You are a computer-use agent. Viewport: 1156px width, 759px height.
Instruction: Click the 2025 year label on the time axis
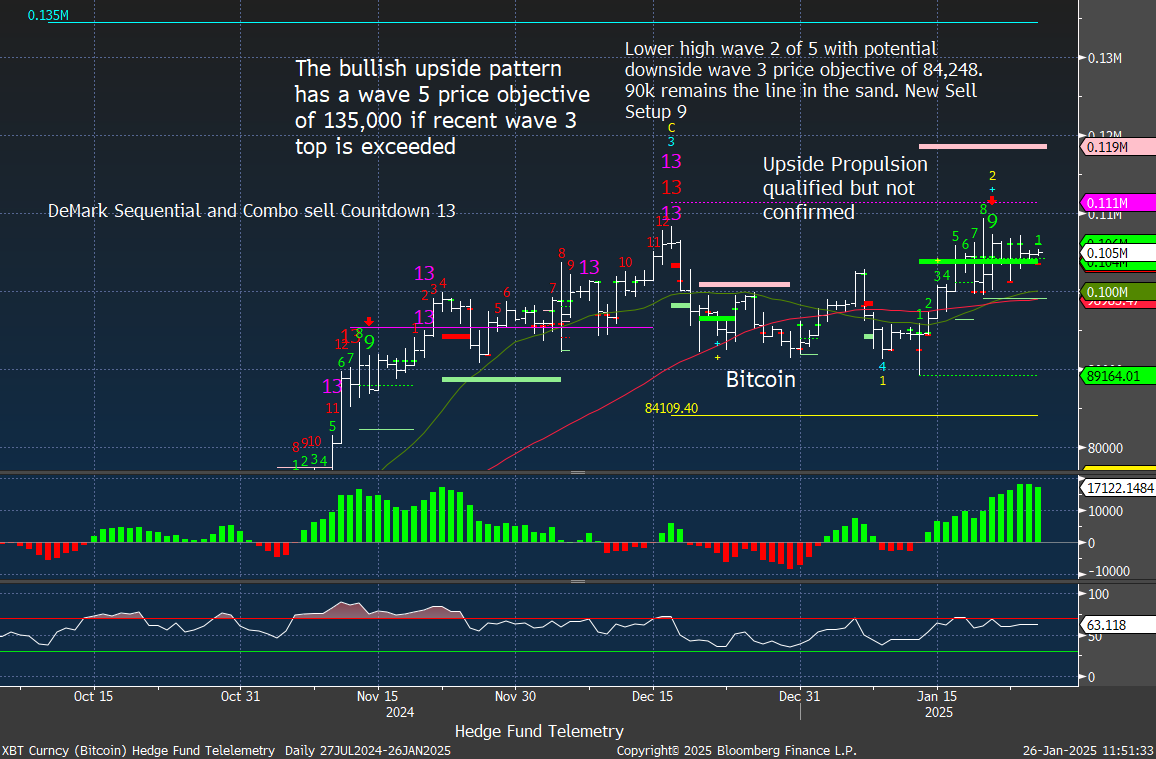[x=939, y=713]
